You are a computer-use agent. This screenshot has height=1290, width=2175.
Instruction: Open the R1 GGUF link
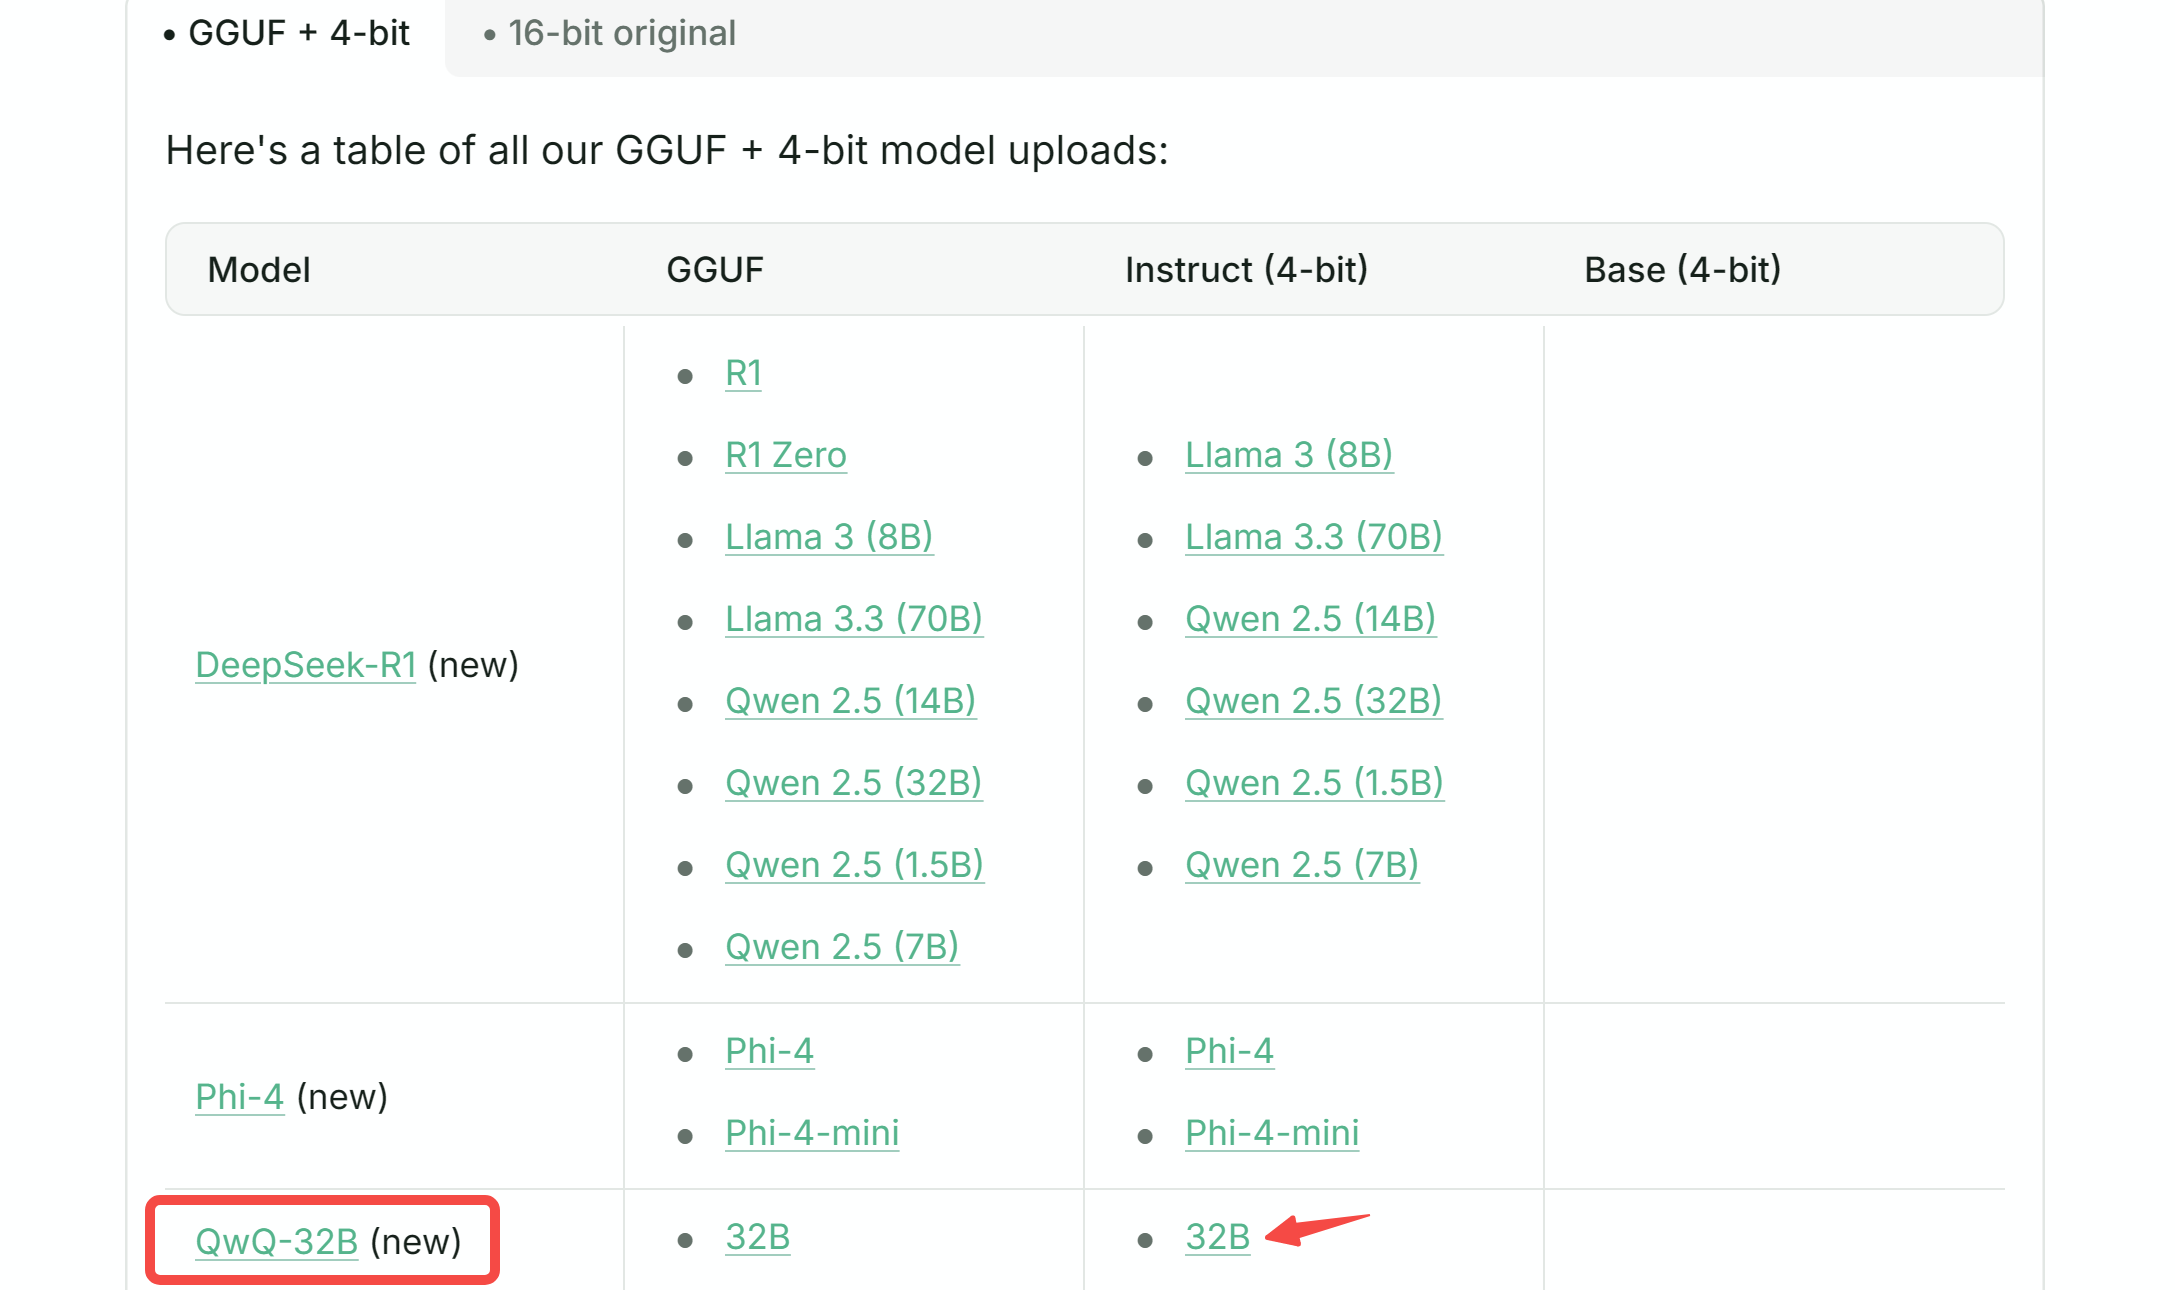pos(743,373)
